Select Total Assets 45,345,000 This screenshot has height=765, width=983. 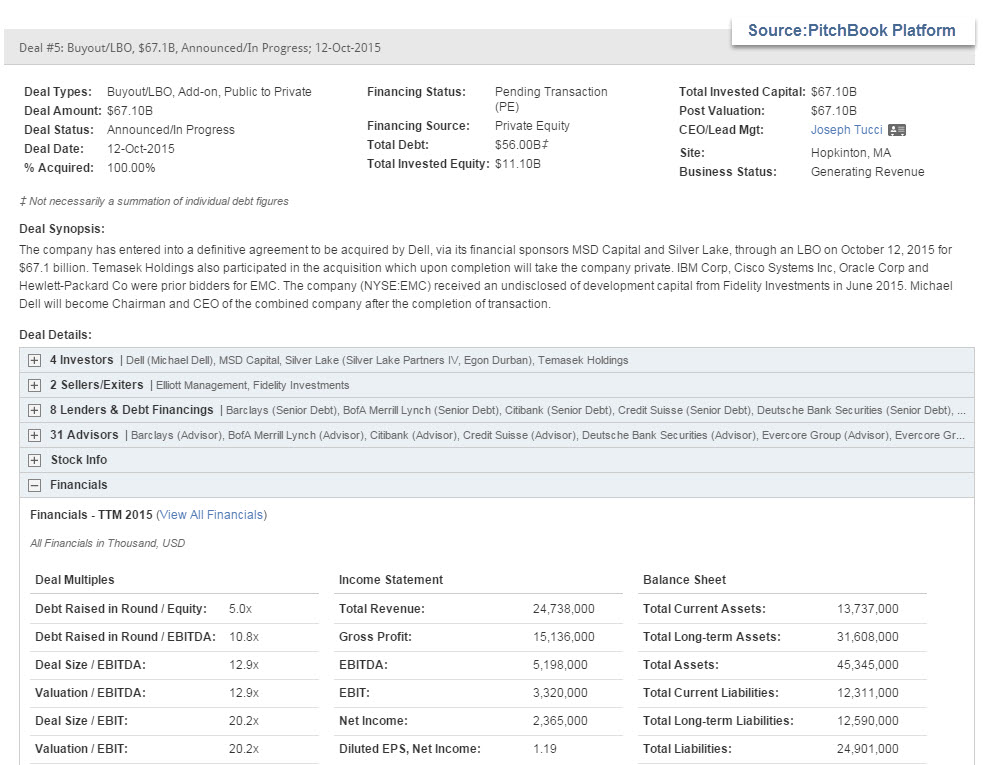pos(868,665)
